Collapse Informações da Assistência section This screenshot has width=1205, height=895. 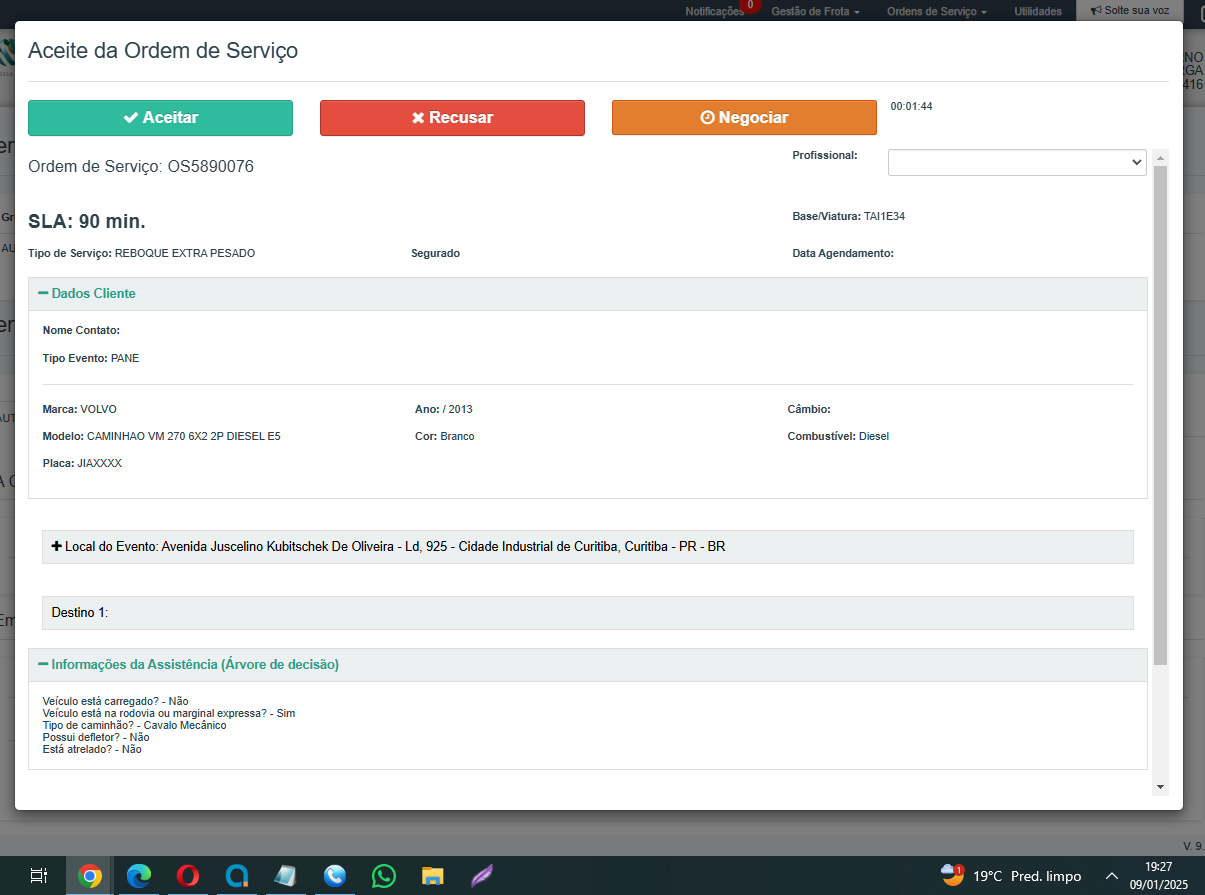(189, 665)
